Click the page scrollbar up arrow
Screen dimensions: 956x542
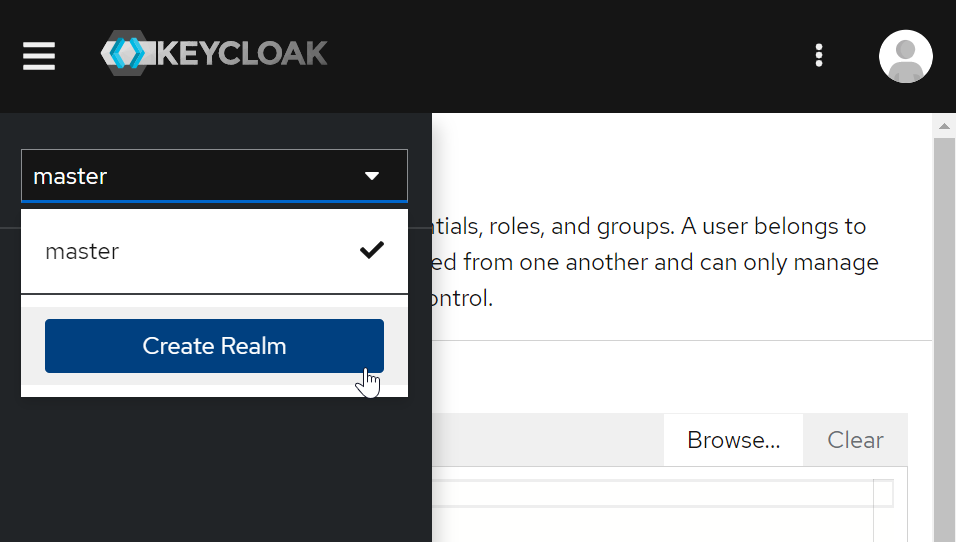[x=944, y=126]
